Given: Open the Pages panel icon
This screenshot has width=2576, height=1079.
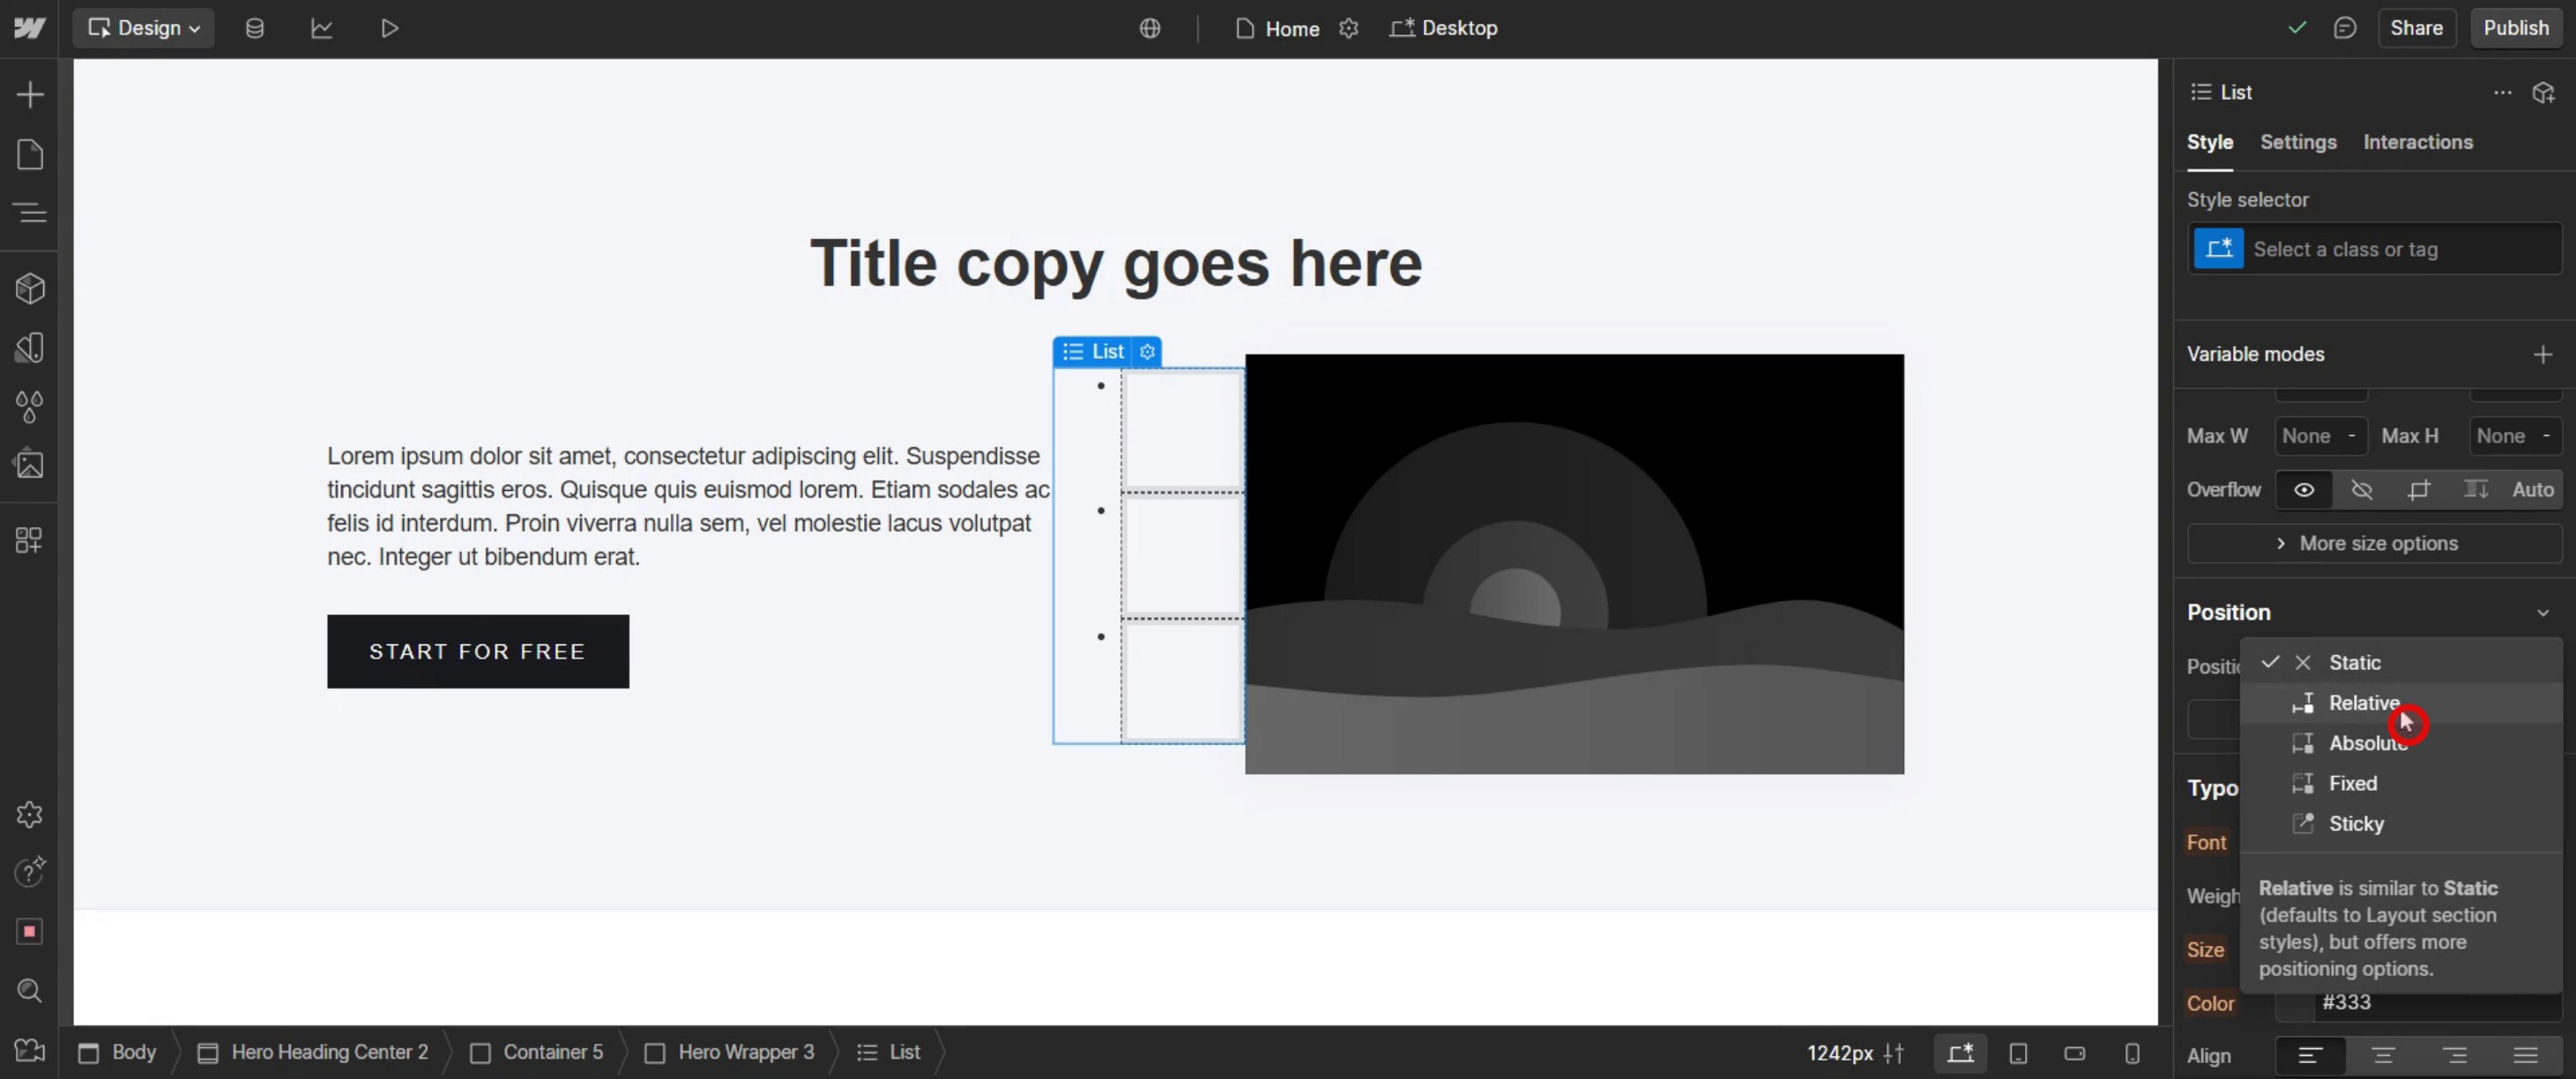Looking at the screenshot, I should [30, 155].
